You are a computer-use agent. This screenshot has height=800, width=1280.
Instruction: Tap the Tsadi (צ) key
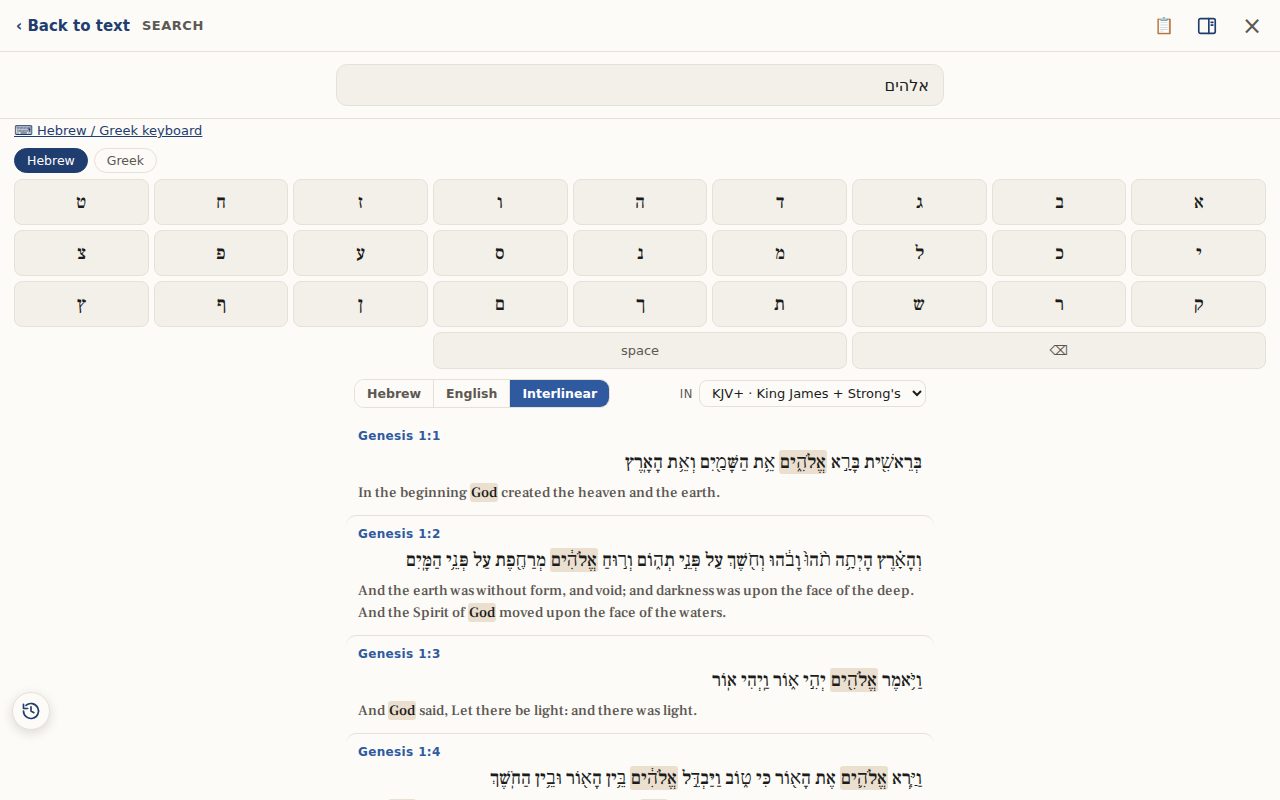point(81,253)
